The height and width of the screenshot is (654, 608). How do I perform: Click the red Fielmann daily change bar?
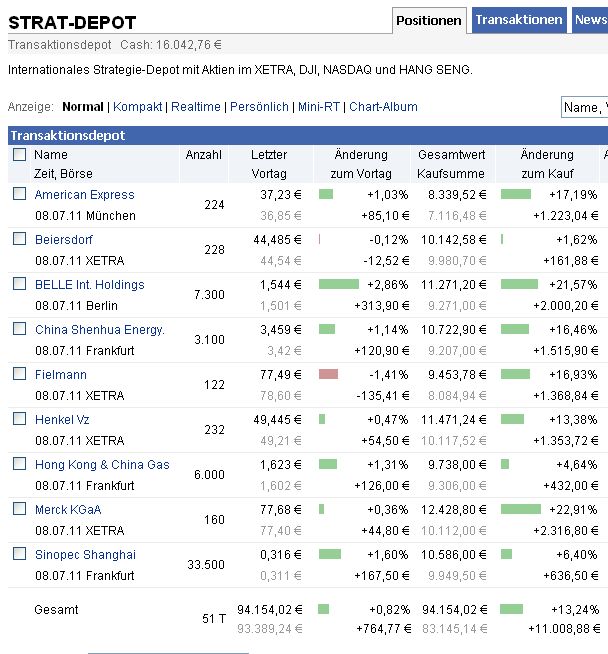pyautogui.click(x=328, y=374)
